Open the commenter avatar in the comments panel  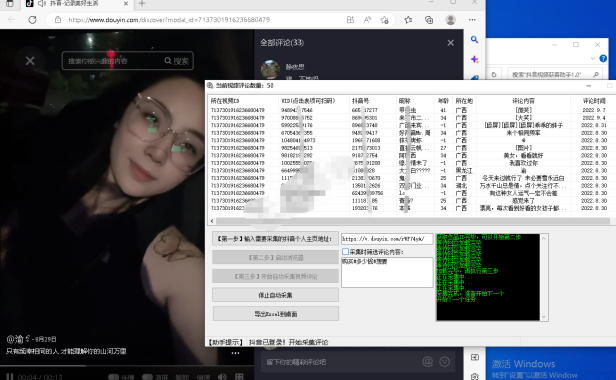(x=270, y=70)
